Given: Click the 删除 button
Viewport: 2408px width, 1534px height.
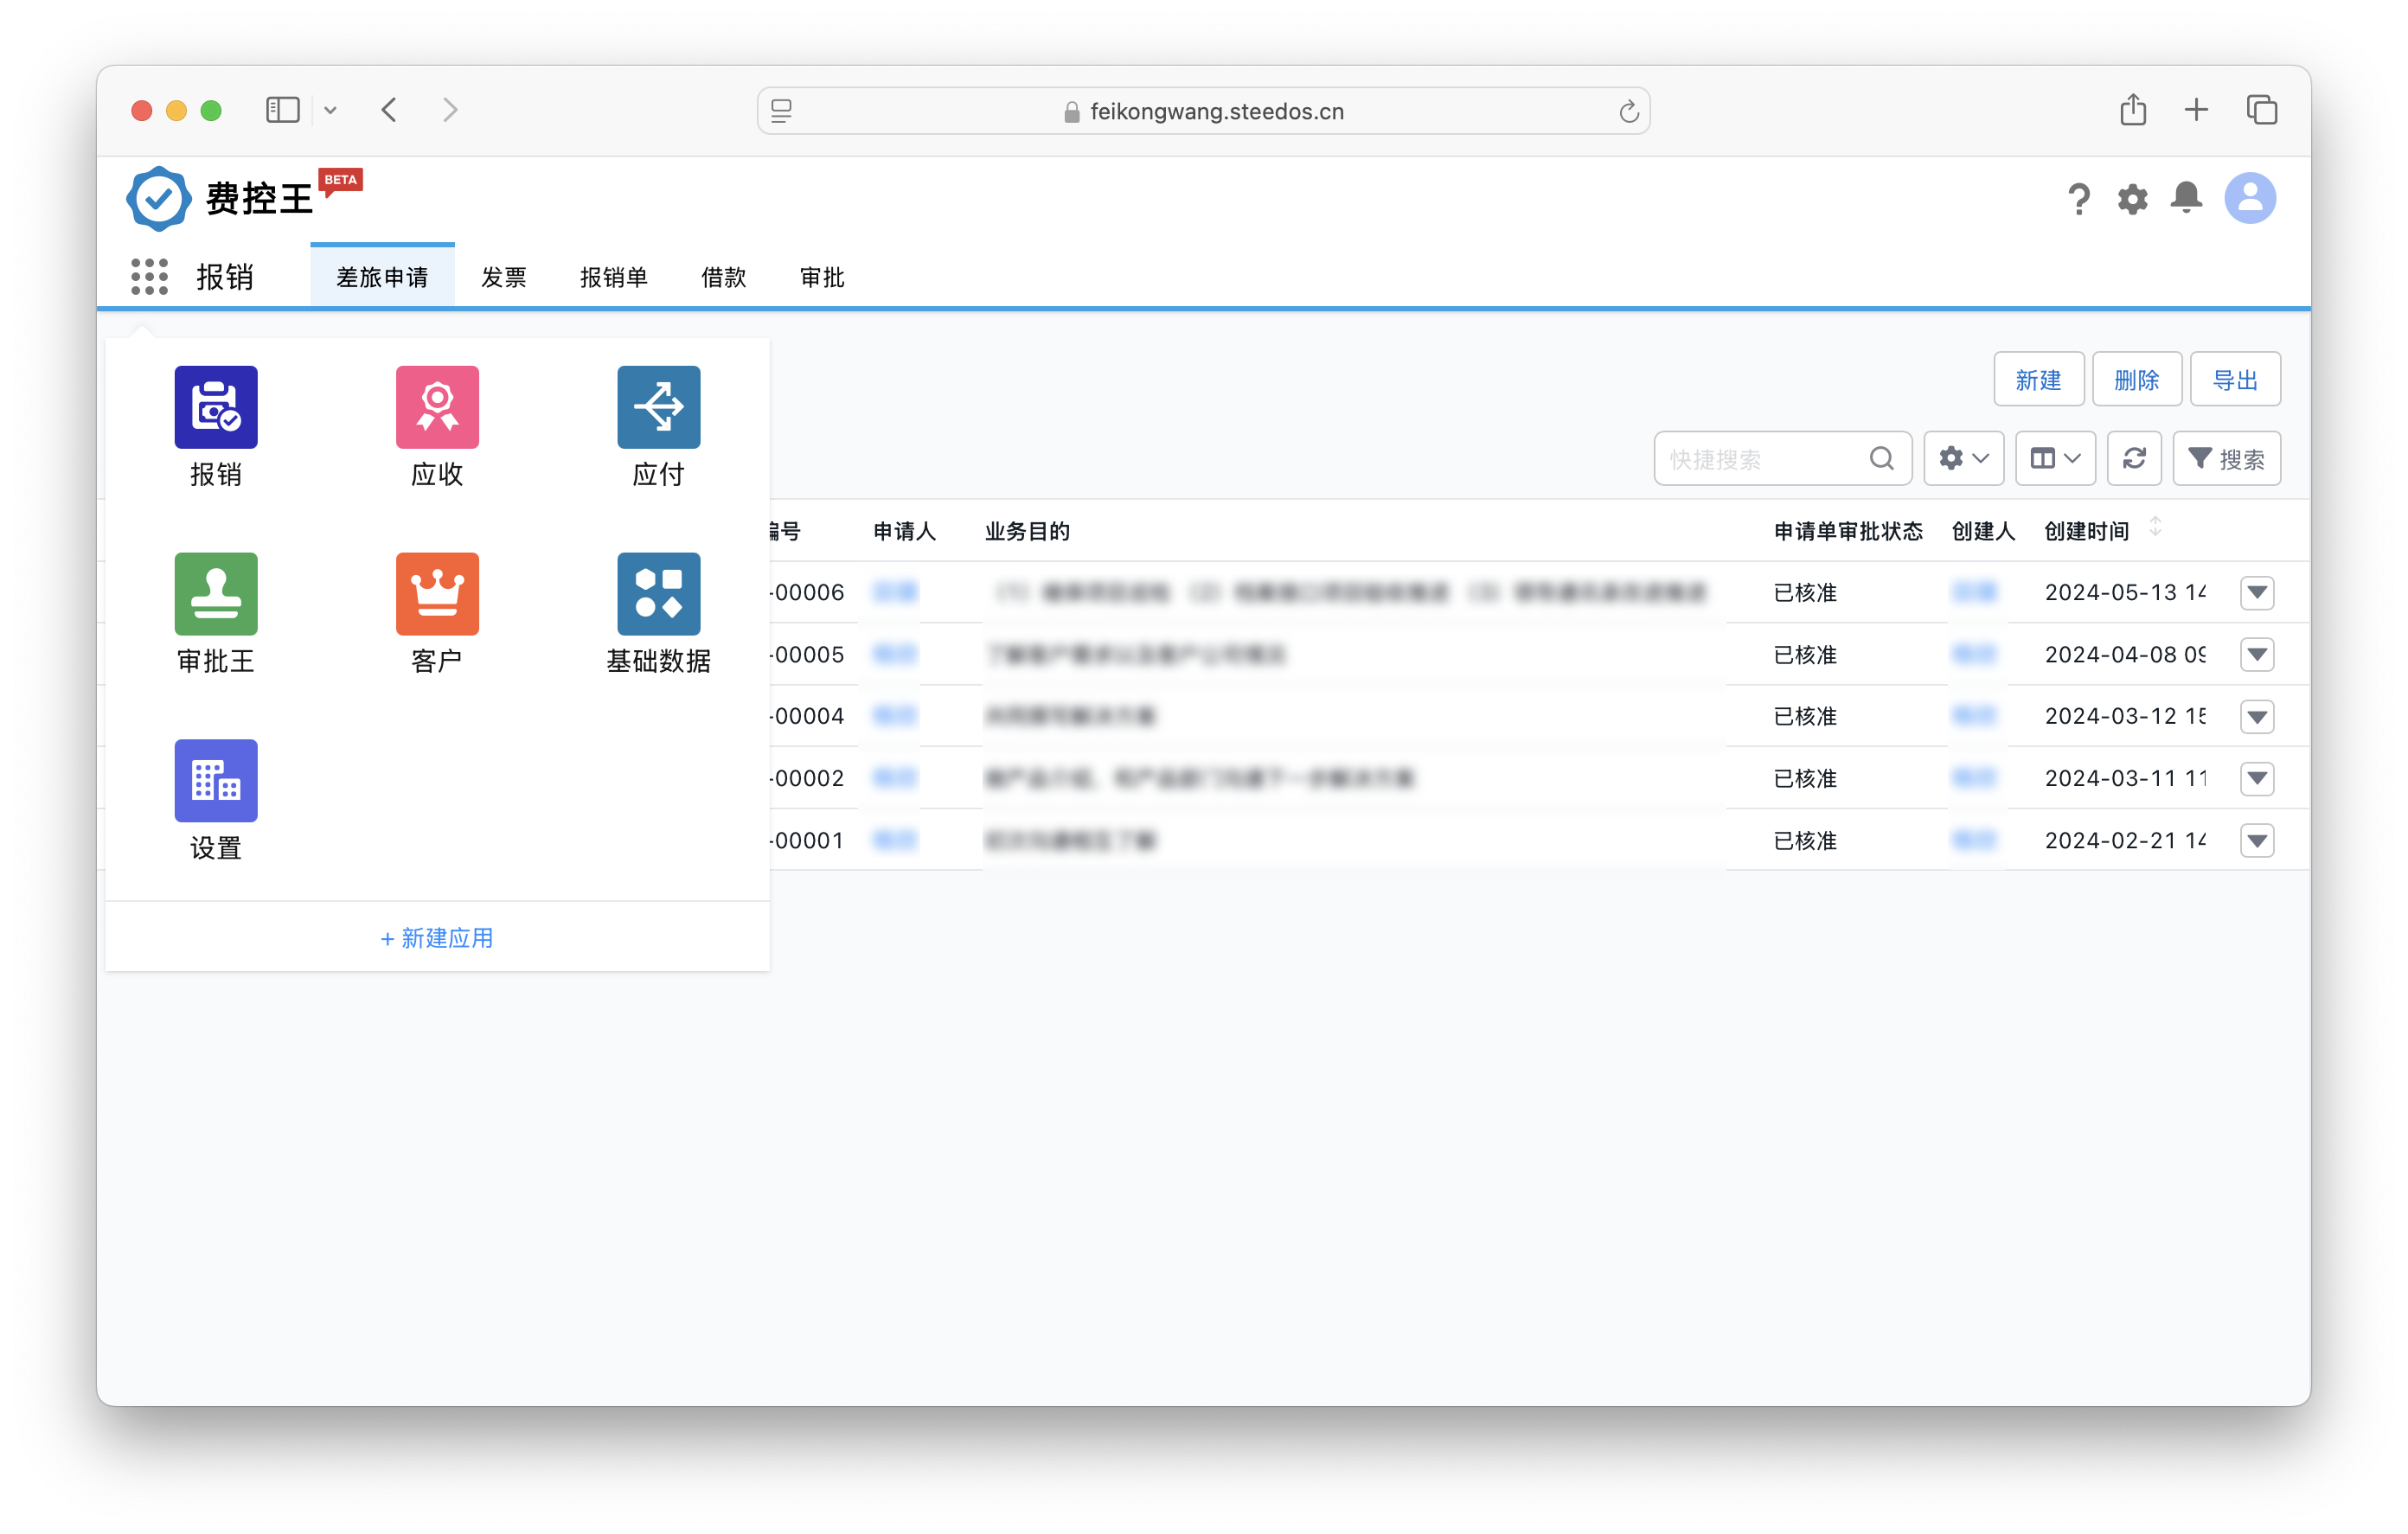Looking at the screenshot, I should coord(2136,380).
